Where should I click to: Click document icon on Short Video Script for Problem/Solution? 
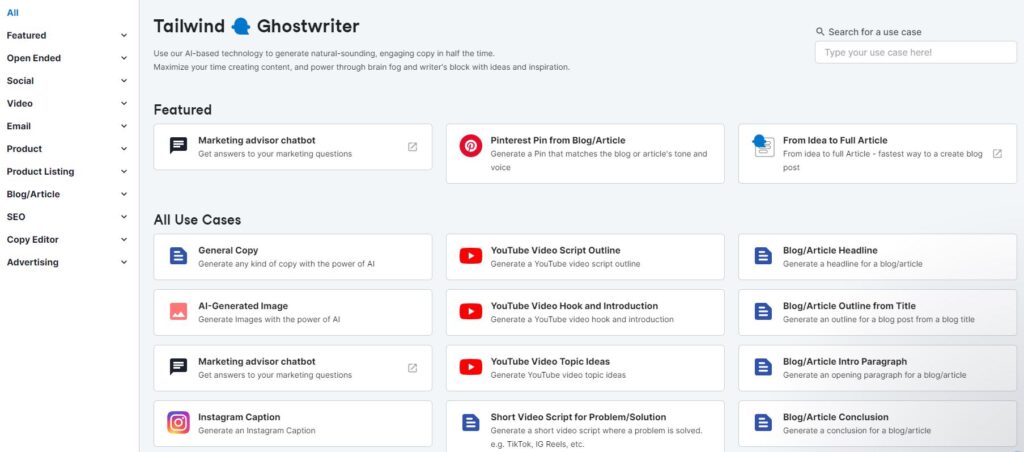pos(470,423)
